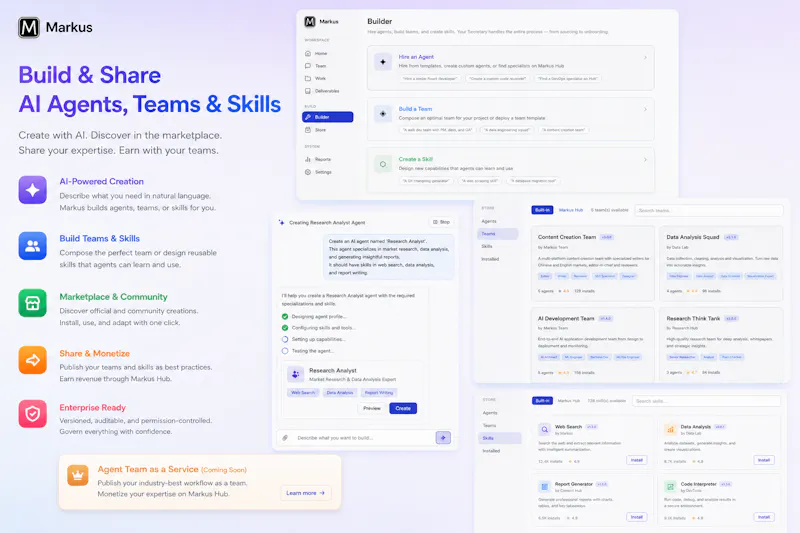800x533 pixels.
Task: Click the Preview button for Research Analyst
Action: point(372,408)
